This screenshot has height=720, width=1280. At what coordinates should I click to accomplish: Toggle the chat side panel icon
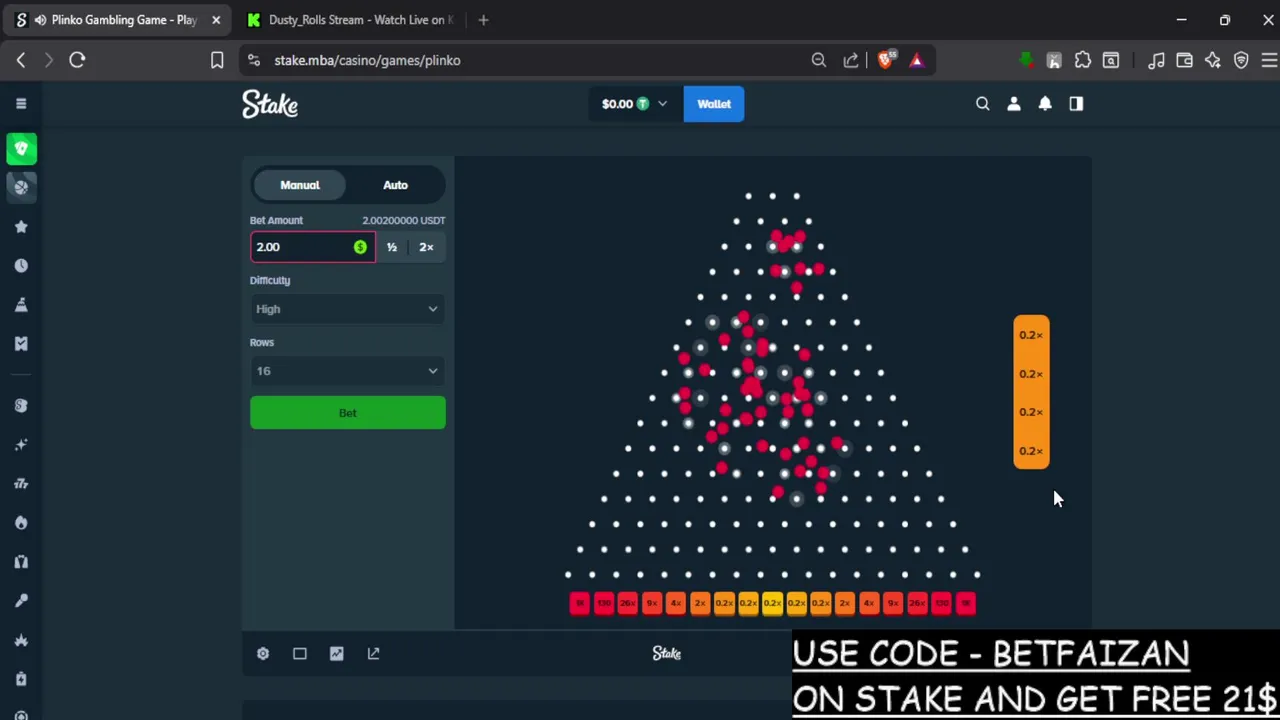[x=1076, y=104]
